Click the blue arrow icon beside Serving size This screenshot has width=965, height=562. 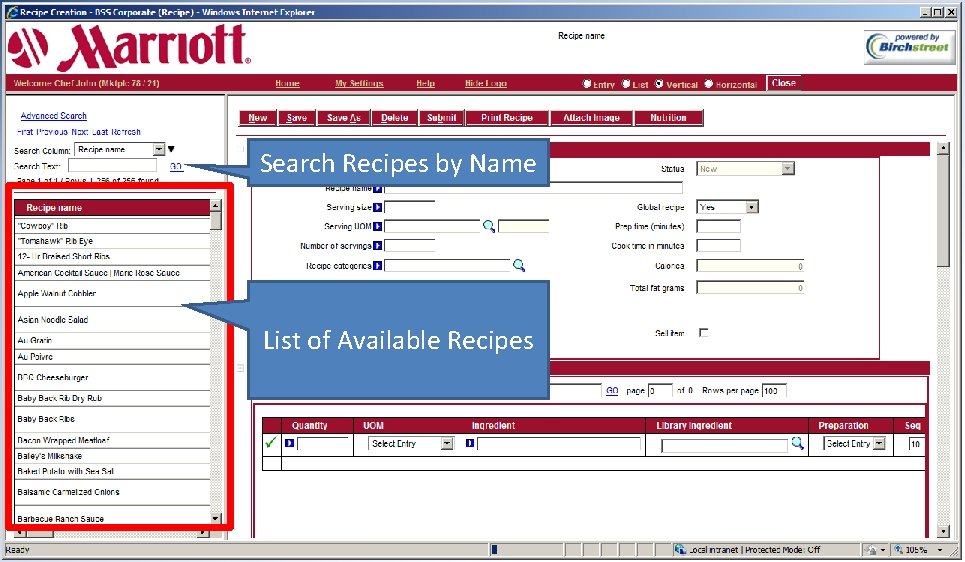[377, 207]
